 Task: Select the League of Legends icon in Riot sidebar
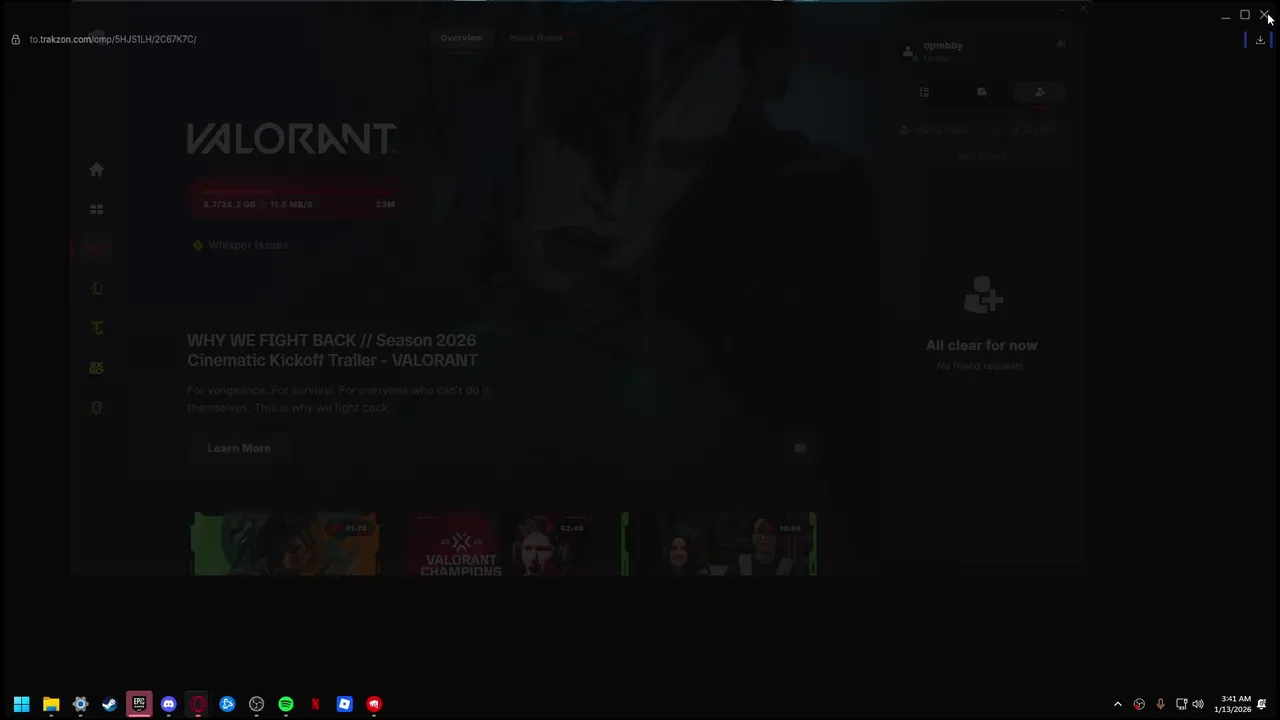96,288
